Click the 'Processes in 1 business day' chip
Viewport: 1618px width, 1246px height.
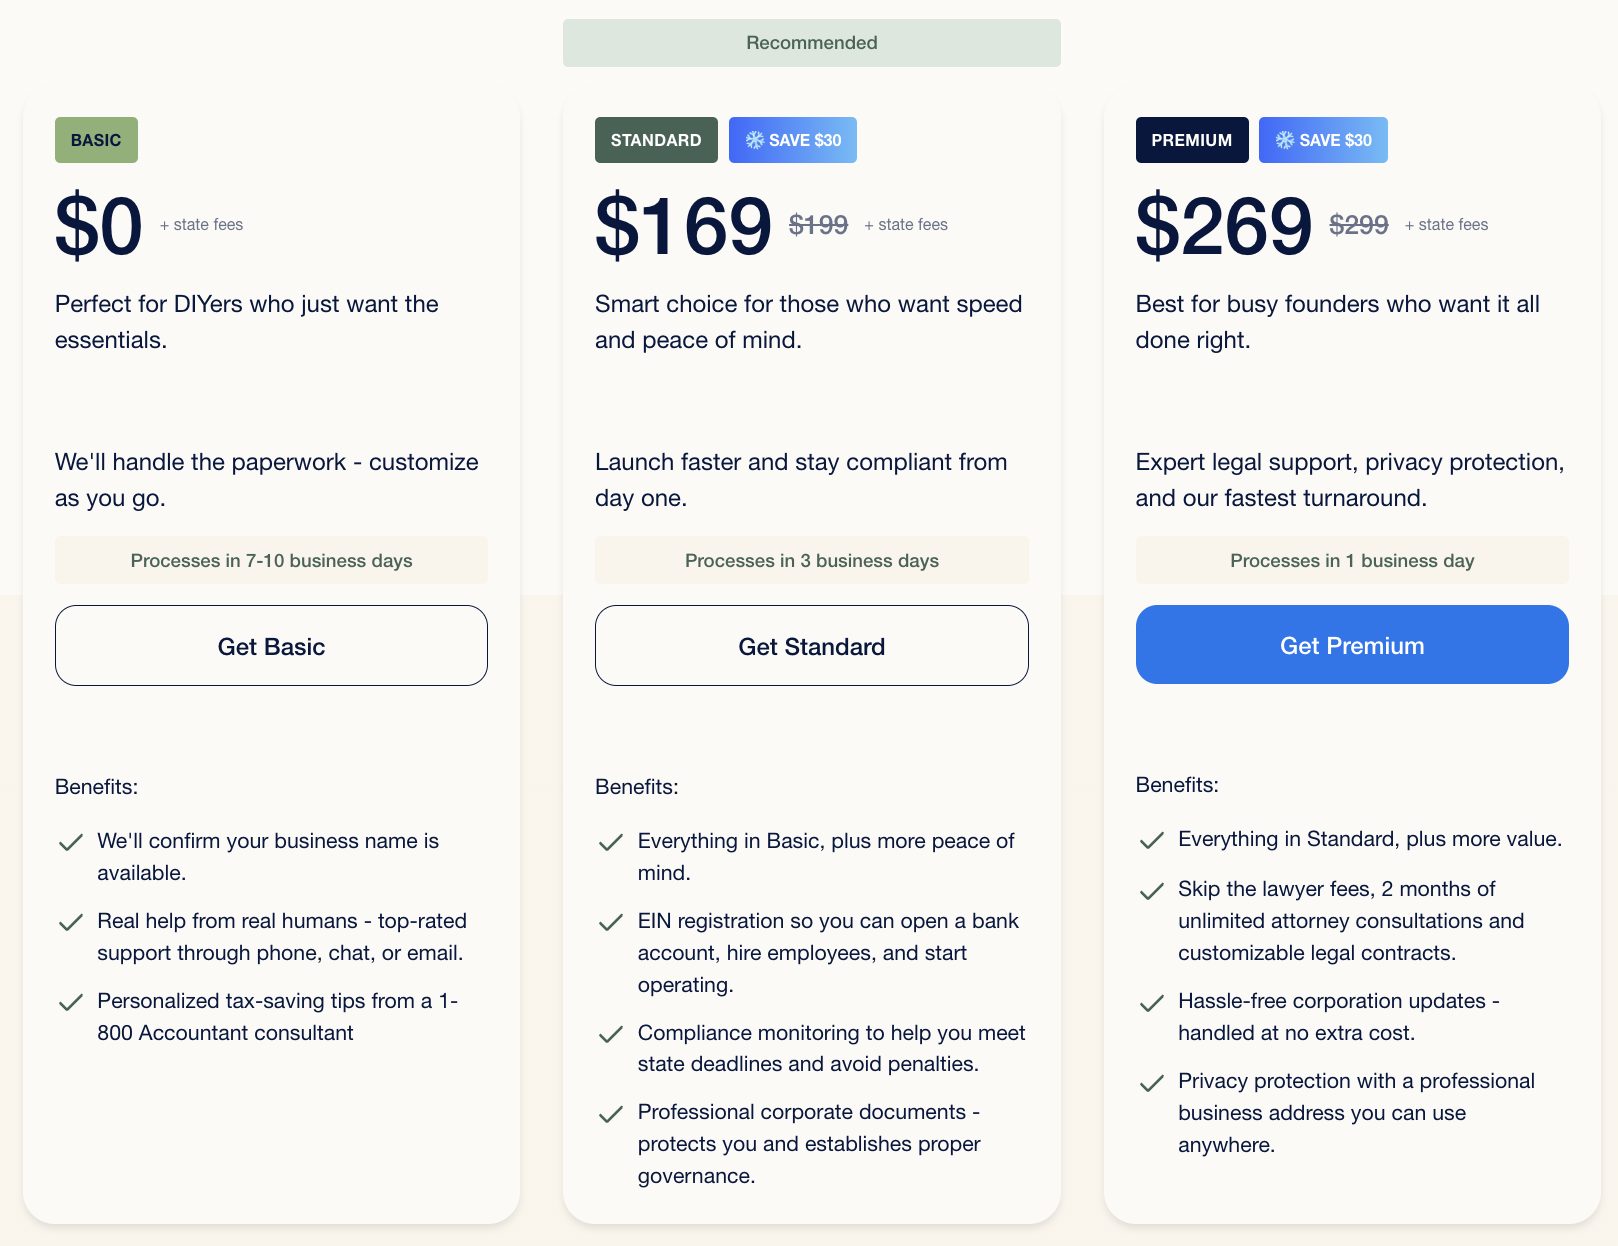pos(1351,560)
